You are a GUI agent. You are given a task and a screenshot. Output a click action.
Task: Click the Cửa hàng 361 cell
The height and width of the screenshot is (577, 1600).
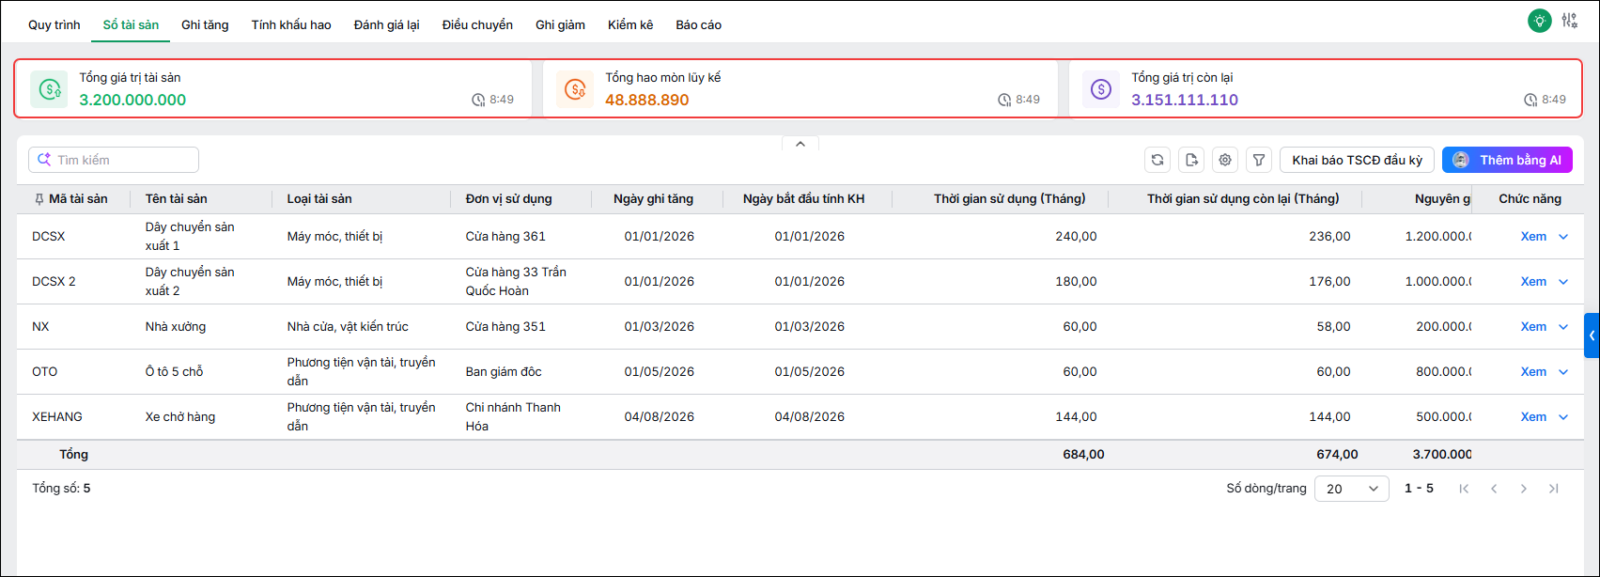(505, 237)
